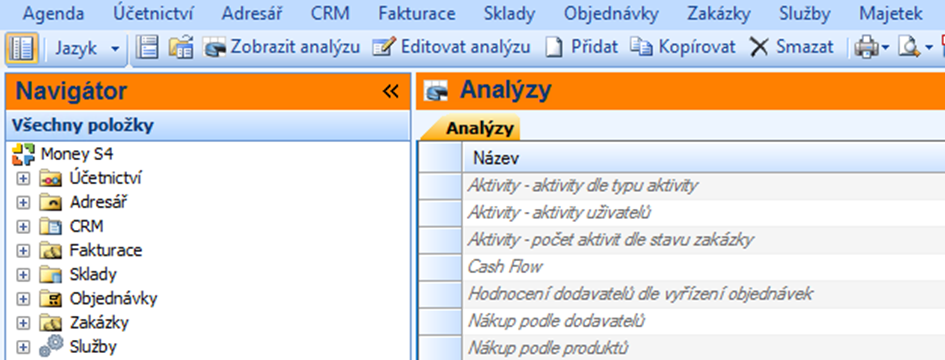Click Editovat analýzu pencil icon
This screenshot has height=360, width=945.
pos(383,47)
